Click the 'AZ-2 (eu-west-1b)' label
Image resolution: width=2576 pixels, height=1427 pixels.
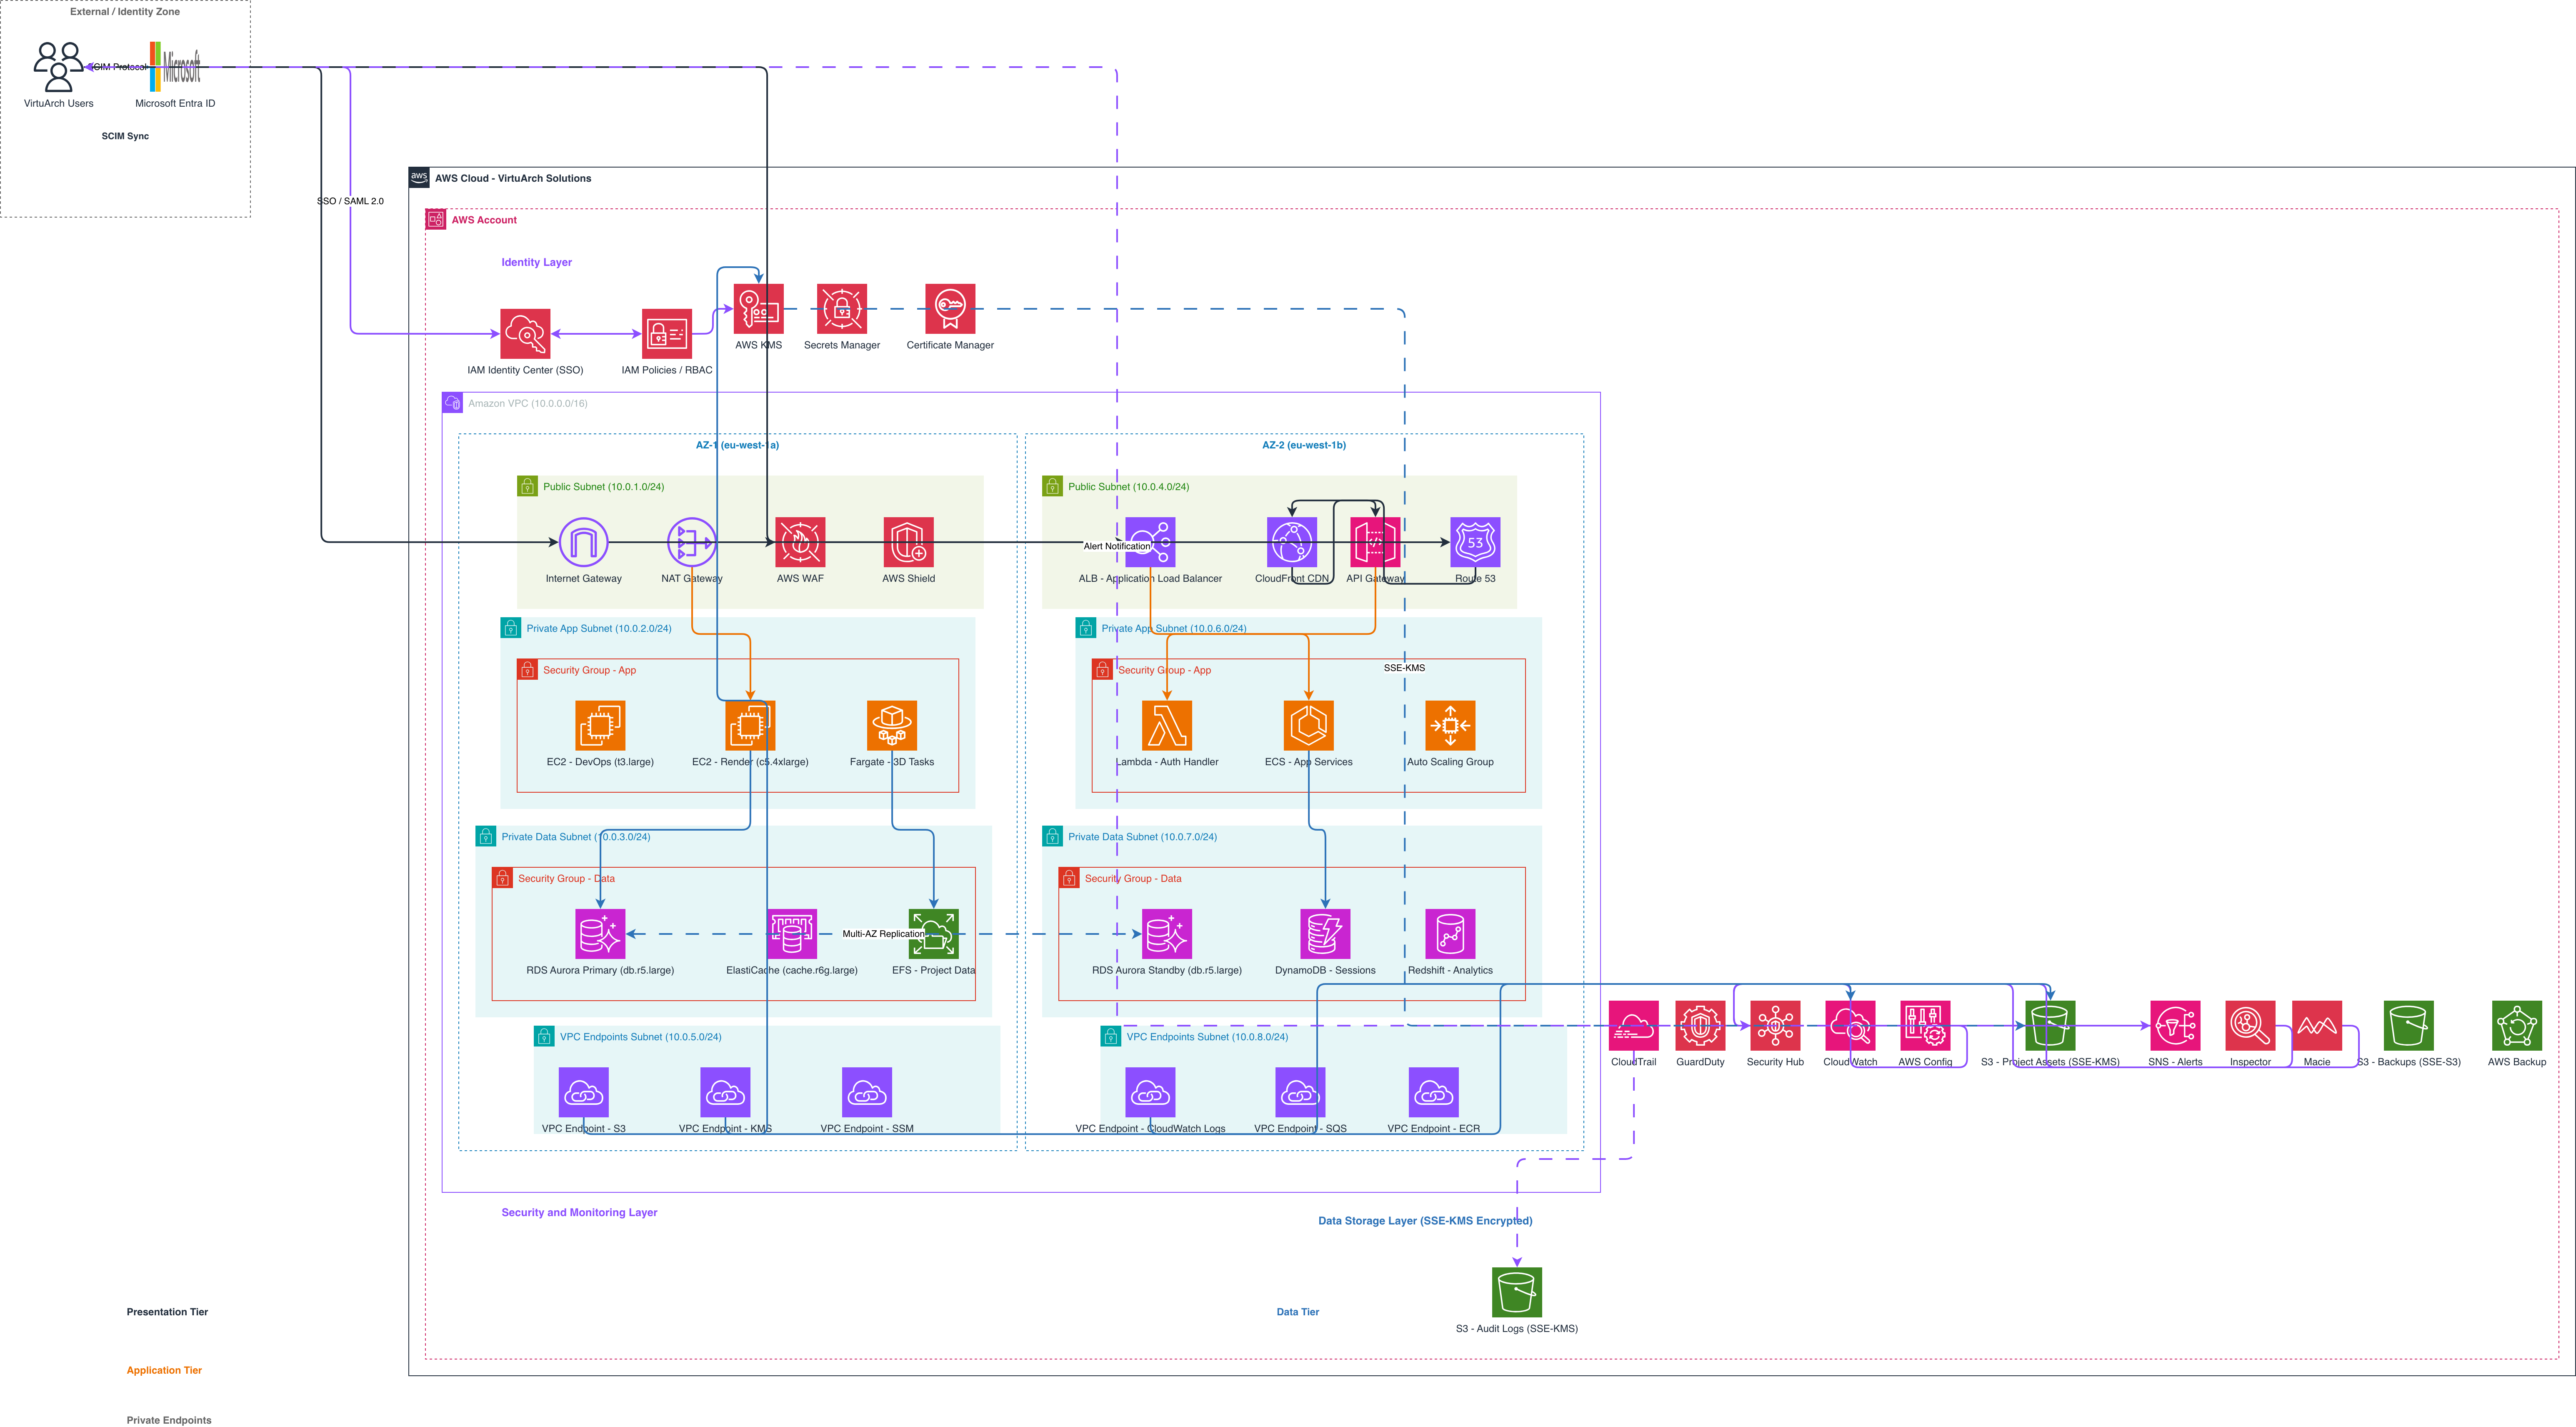coord(1304,445)
